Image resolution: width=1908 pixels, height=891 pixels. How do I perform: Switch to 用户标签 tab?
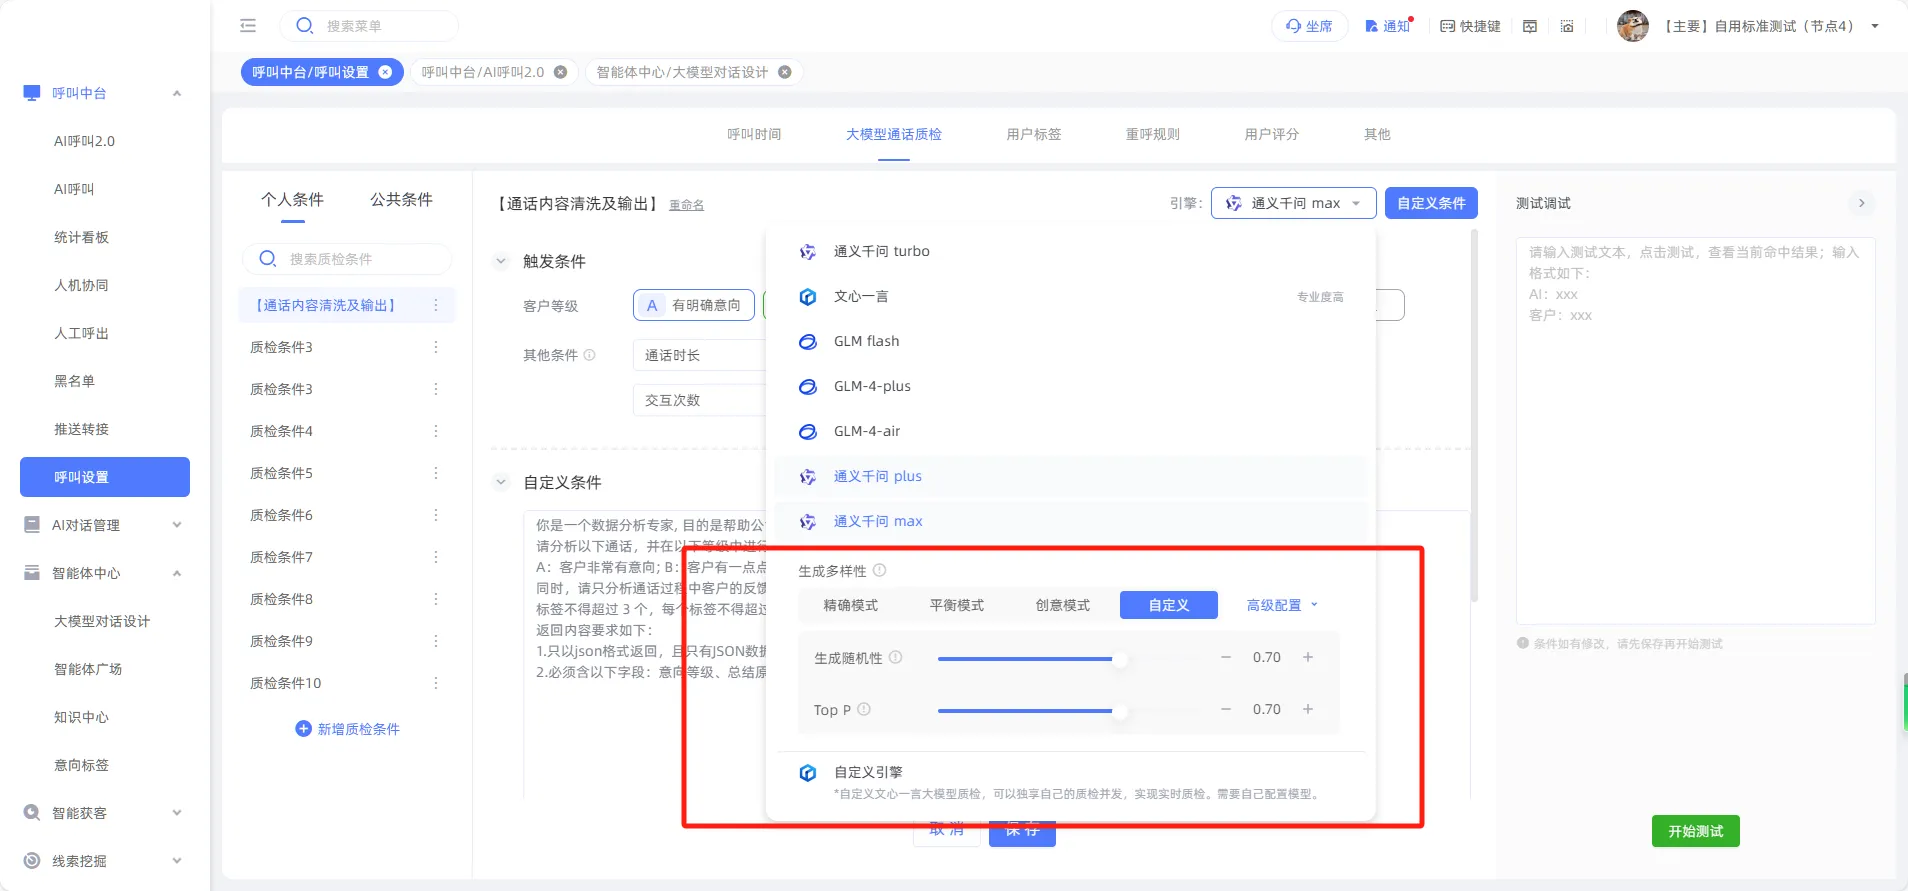(1034, 134)
